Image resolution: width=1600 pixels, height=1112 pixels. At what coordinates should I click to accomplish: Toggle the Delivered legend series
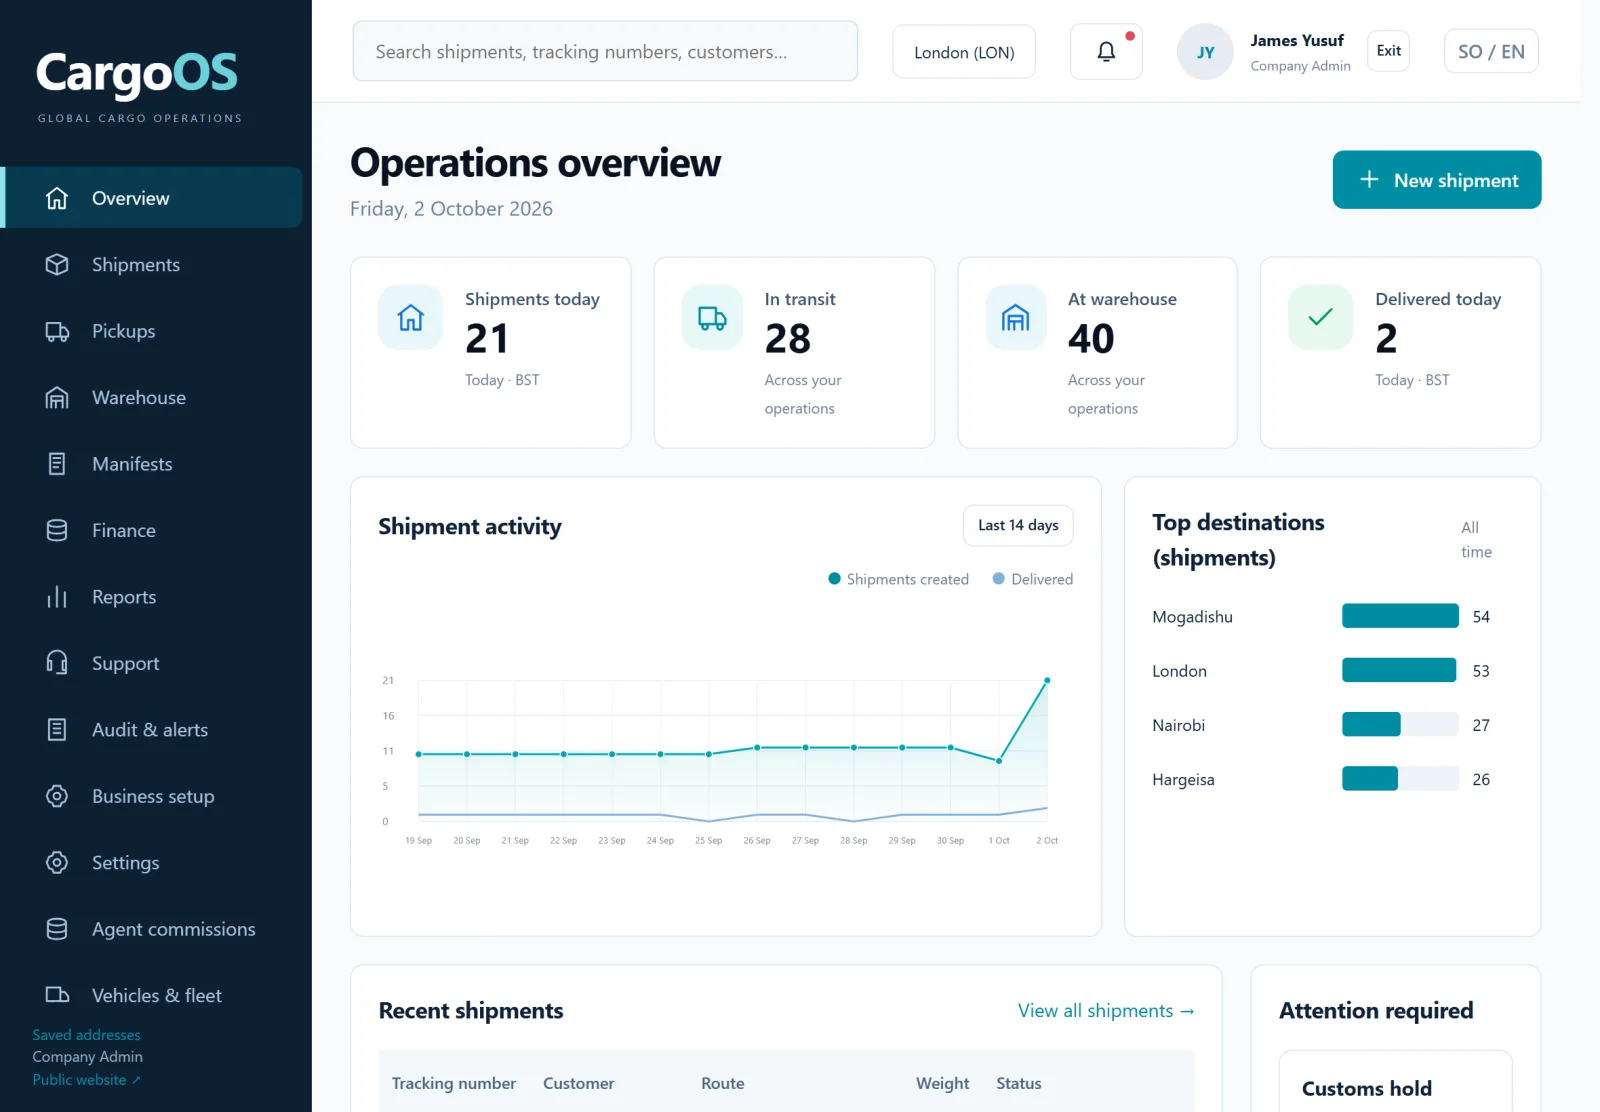point(1032,579)
